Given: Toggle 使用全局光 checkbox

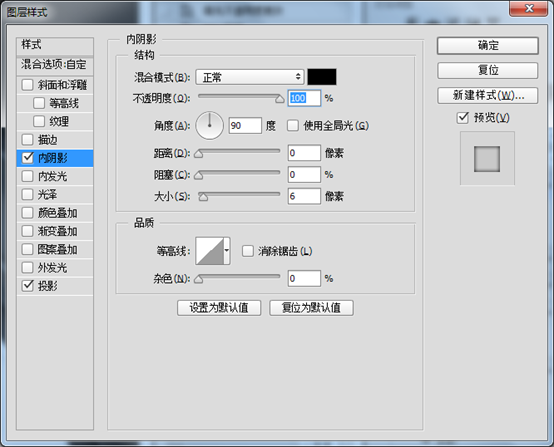Looking at the screenshot, I should 293,125.
